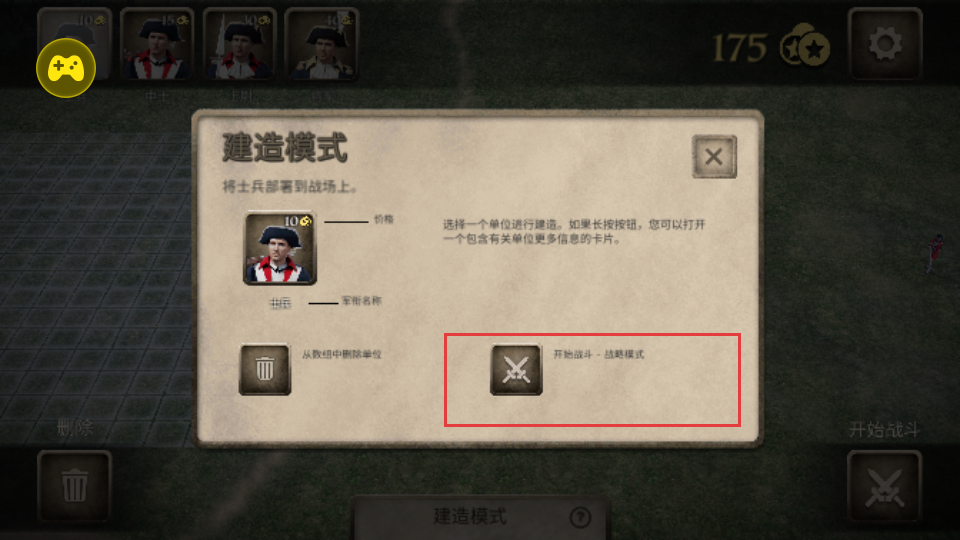Select the 40-coin officer unit card
The image size is (960, 540).
pos(321,44)
